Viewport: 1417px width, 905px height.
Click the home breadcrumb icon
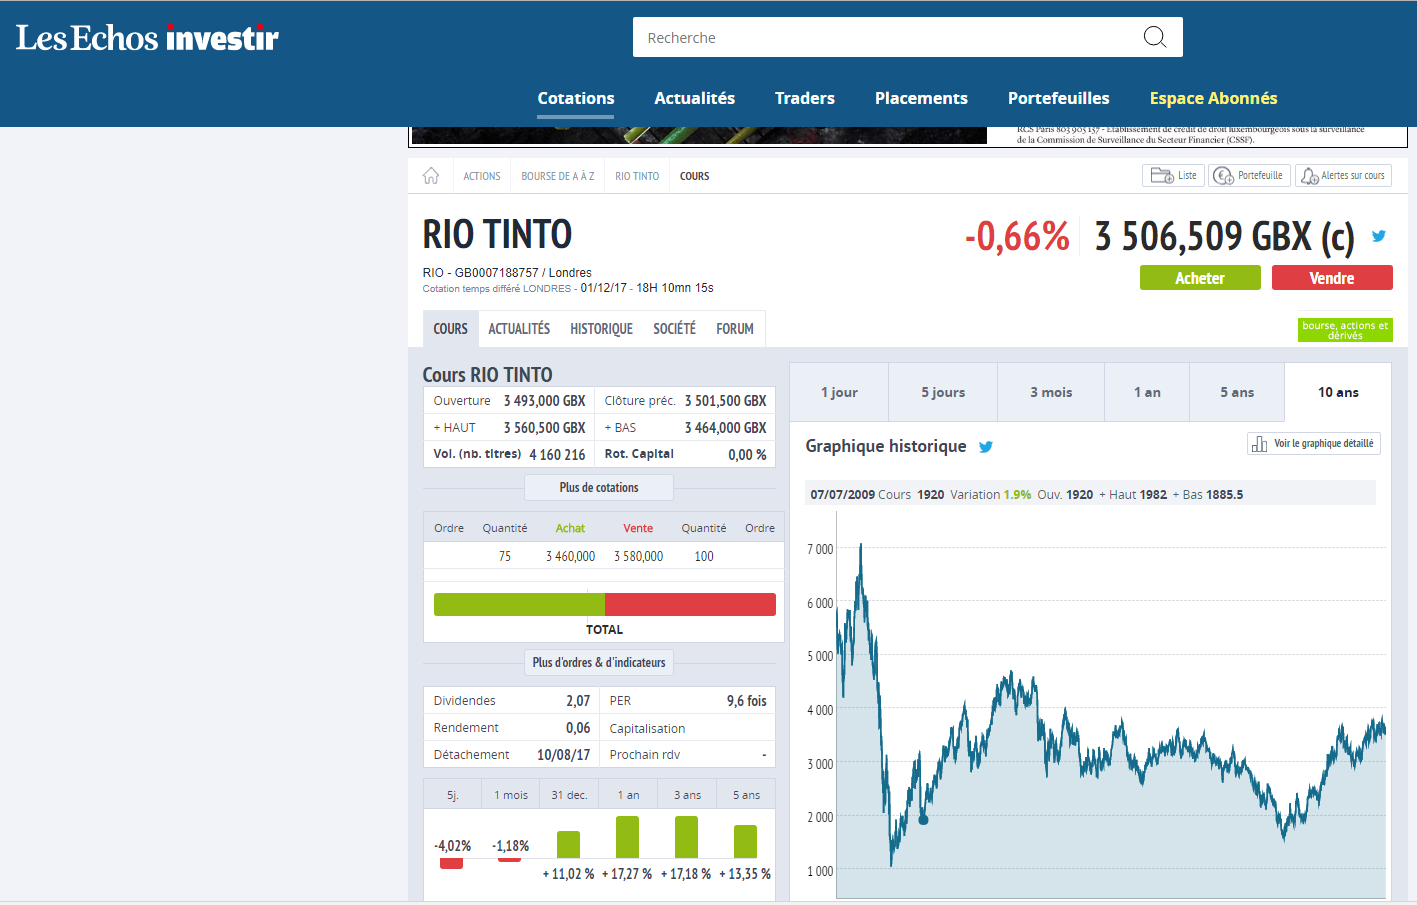pyautogui.click(x=431, y=176)
